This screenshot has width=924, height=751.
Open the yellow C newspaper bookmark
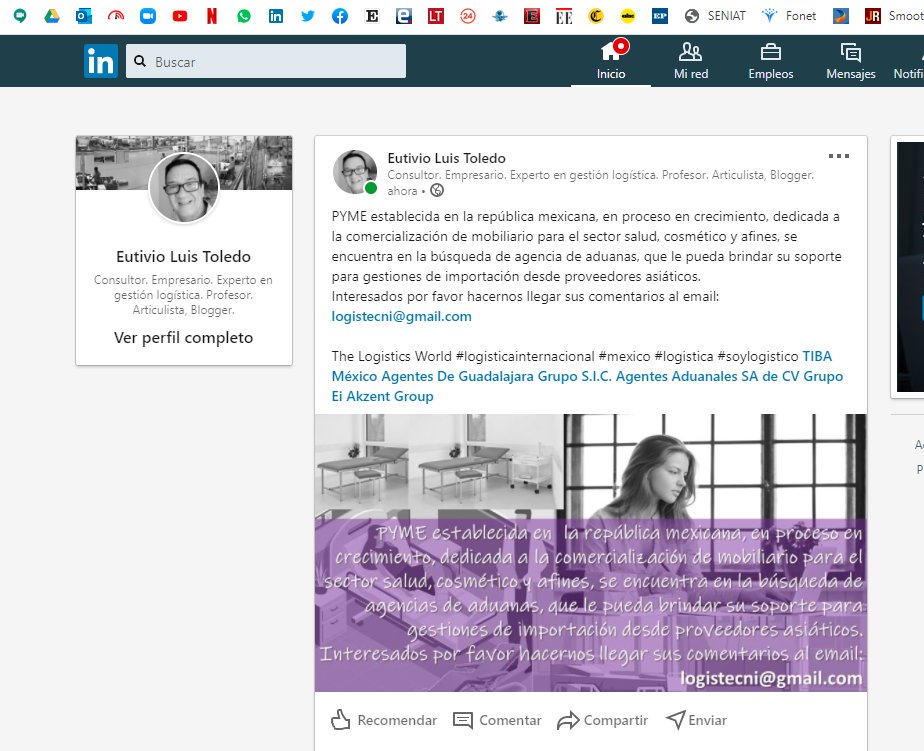pyautogui.click(x=596, y=16)
